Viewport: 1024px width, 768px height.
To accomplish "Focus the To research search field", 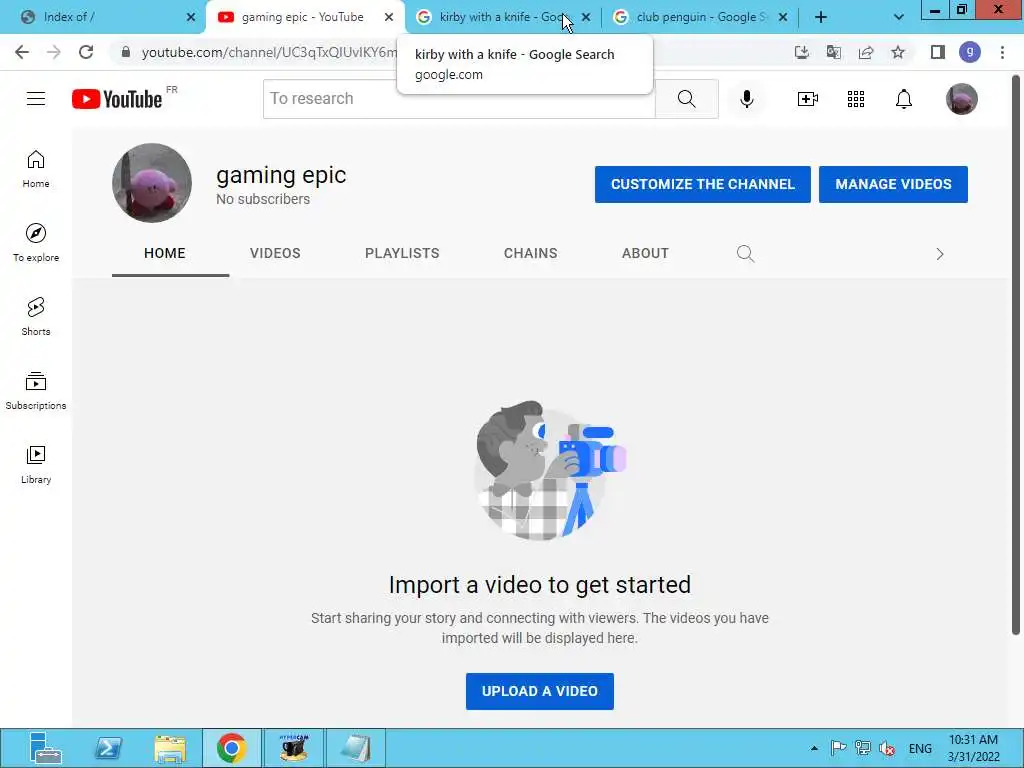I will point(459,99).
